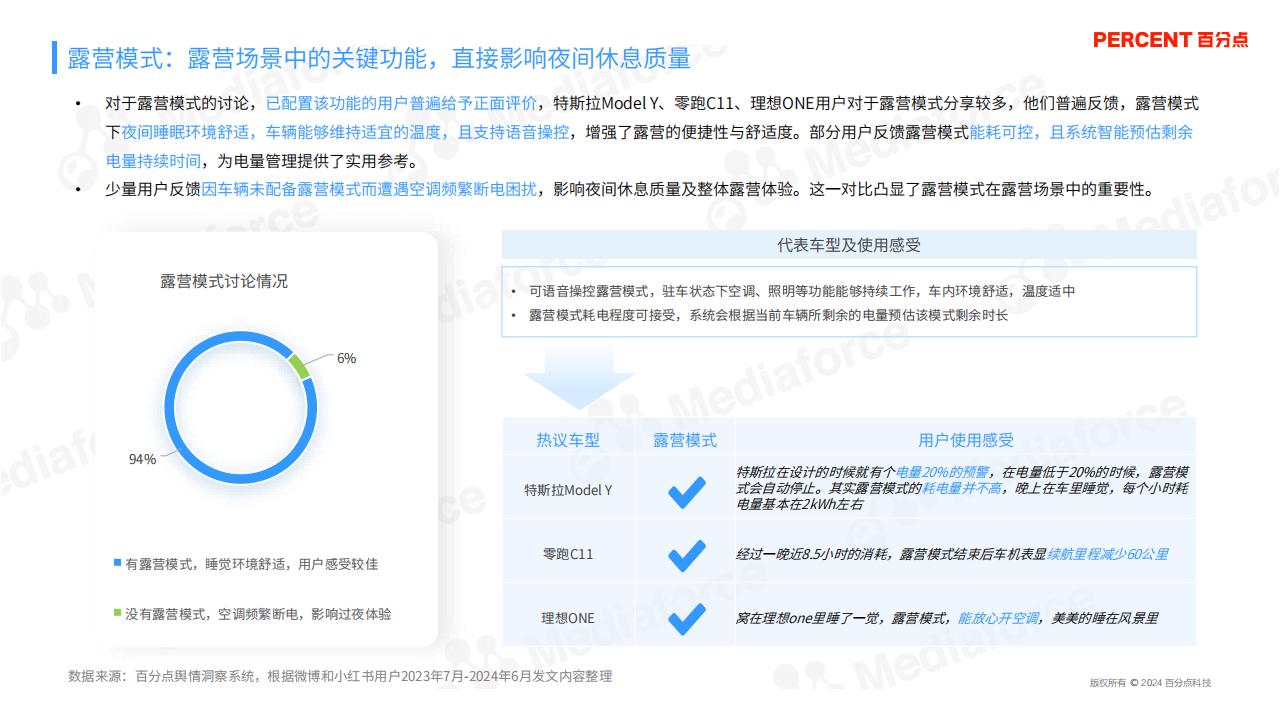Click the green 6% segment of the donut chart
Screen dimensions: 1280x720
299,366
